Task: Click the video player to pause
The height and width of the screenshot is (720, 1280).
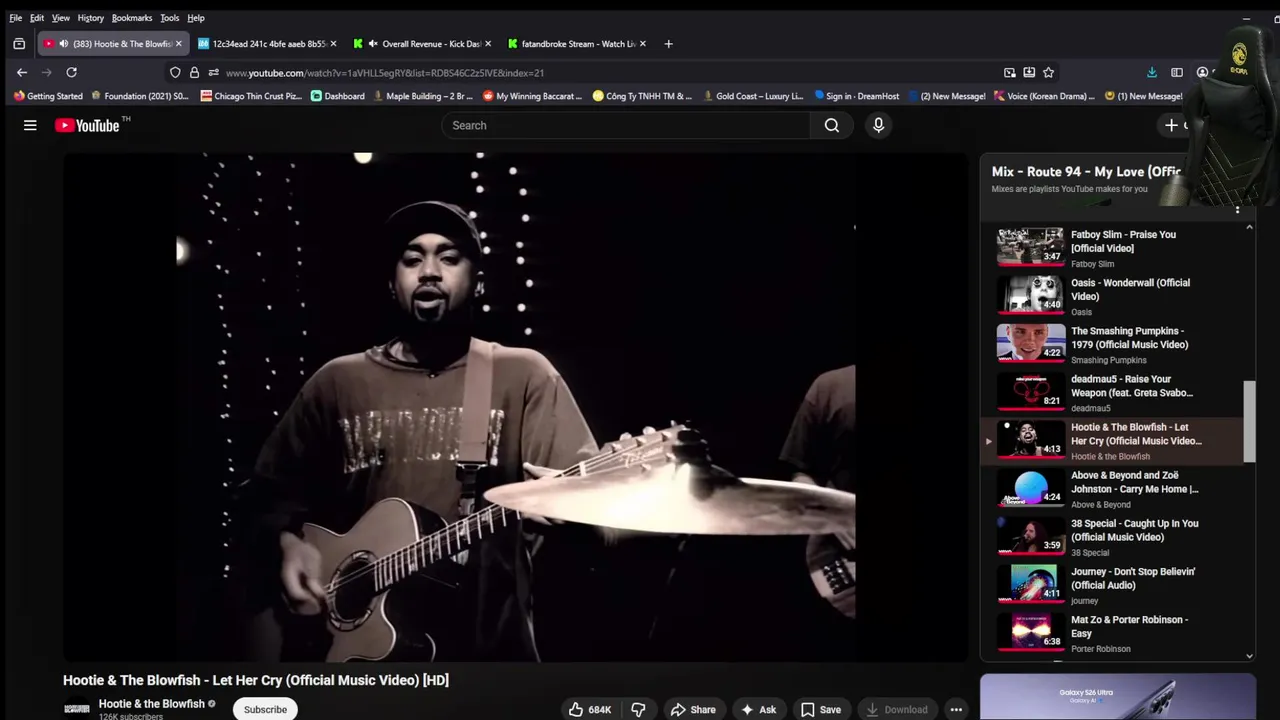Action: pyautogui.click(x=516, y=407)
